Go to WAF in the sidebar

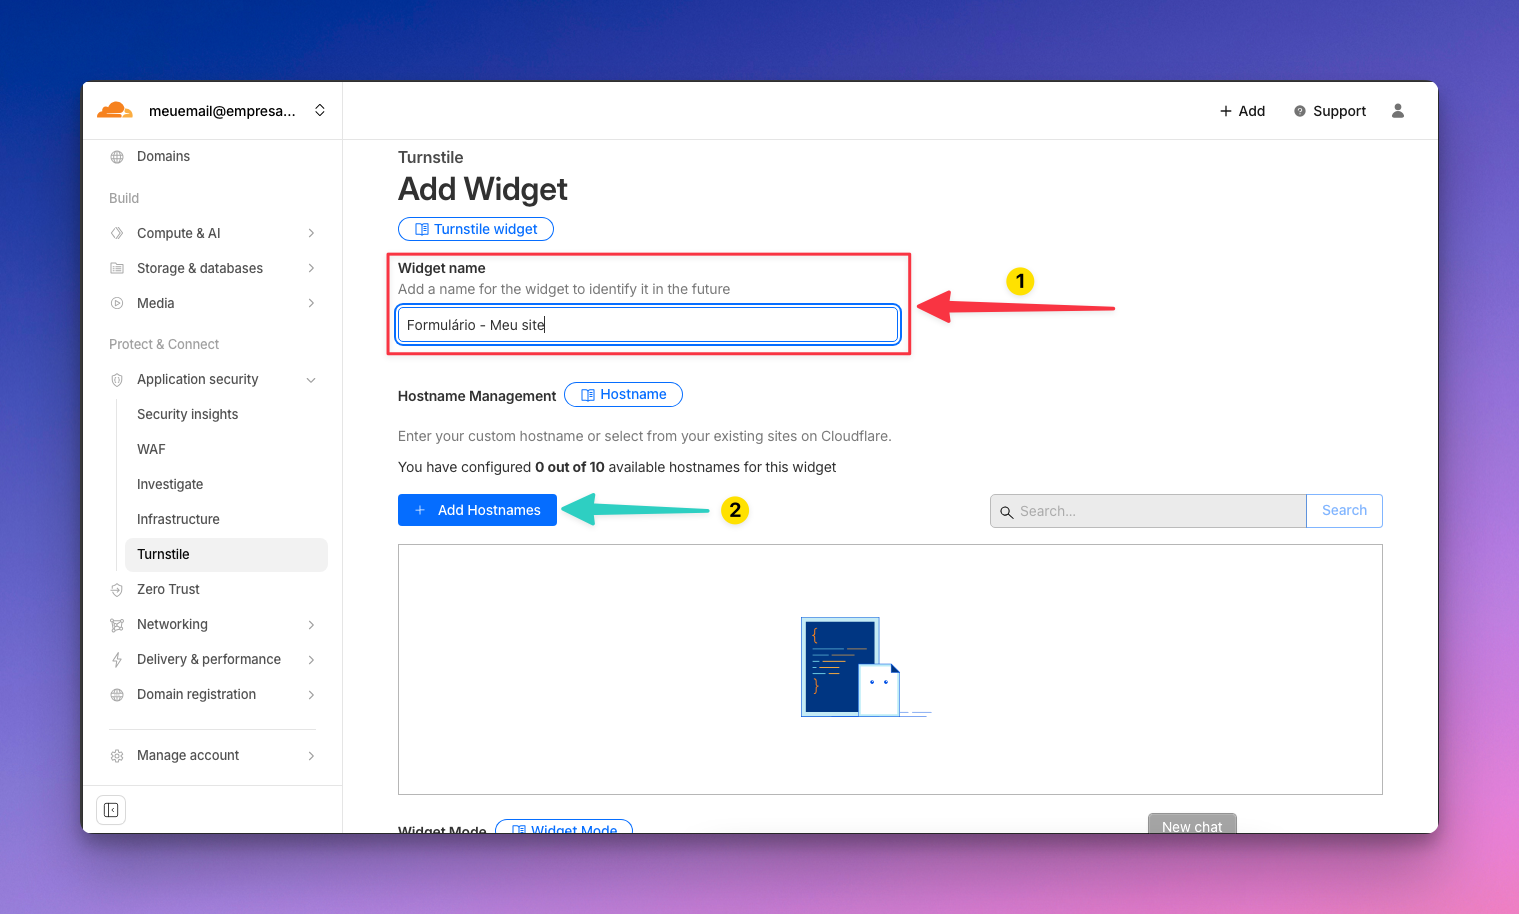pyautogui.click(x=152, y=450)
